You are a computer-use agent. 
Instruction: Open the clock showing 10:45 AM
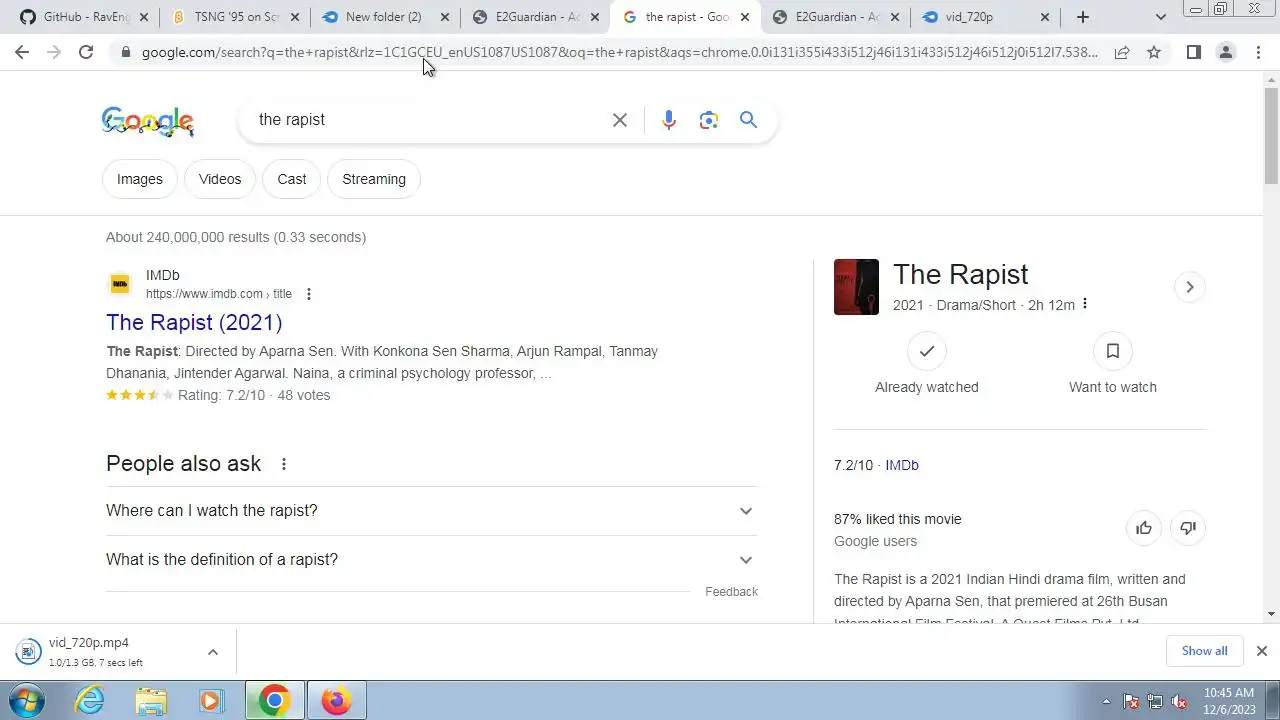pyautogui.click(x=1229, y=700)
